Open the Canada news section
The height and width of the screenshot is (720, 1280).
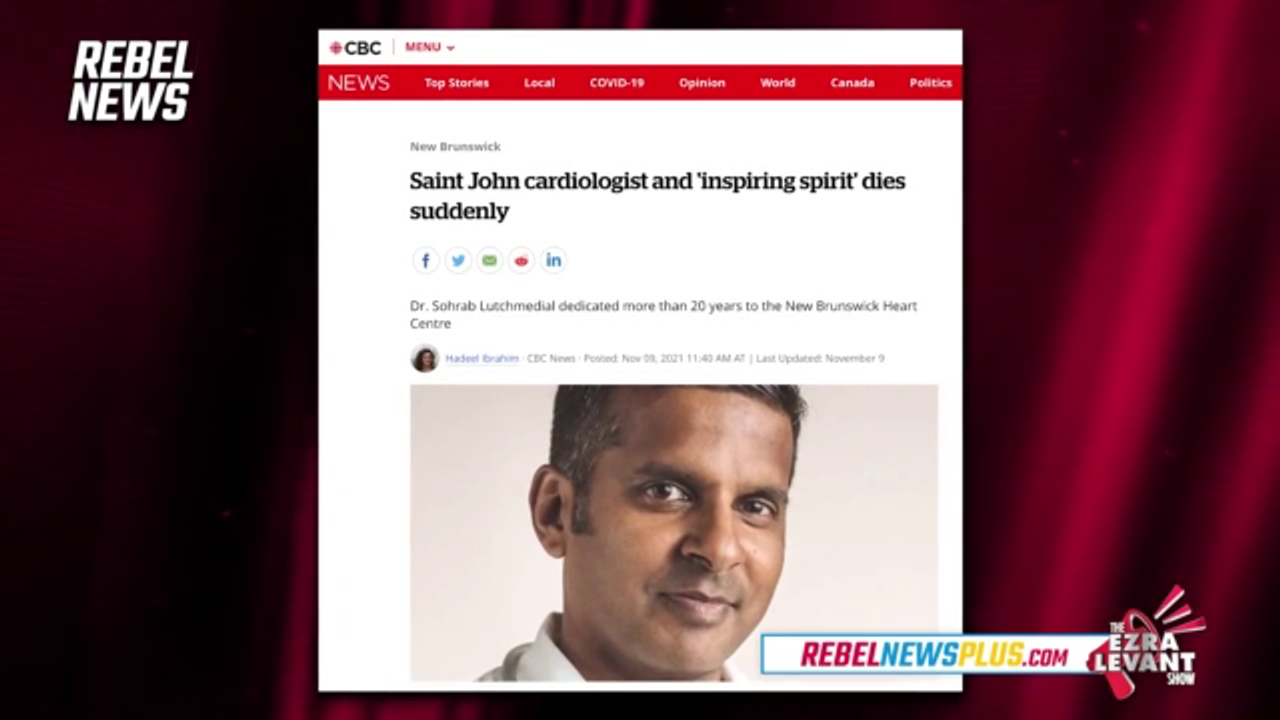(852, 83)
